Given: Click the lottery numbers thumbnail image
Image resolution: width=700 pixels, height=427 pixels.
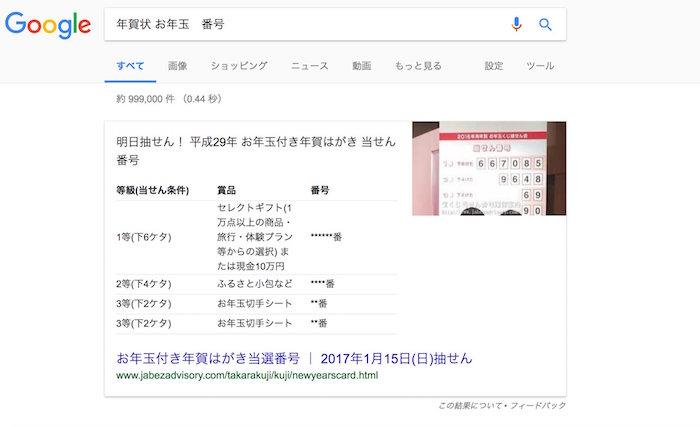Looking at the screenshot, I should (489, 168).
